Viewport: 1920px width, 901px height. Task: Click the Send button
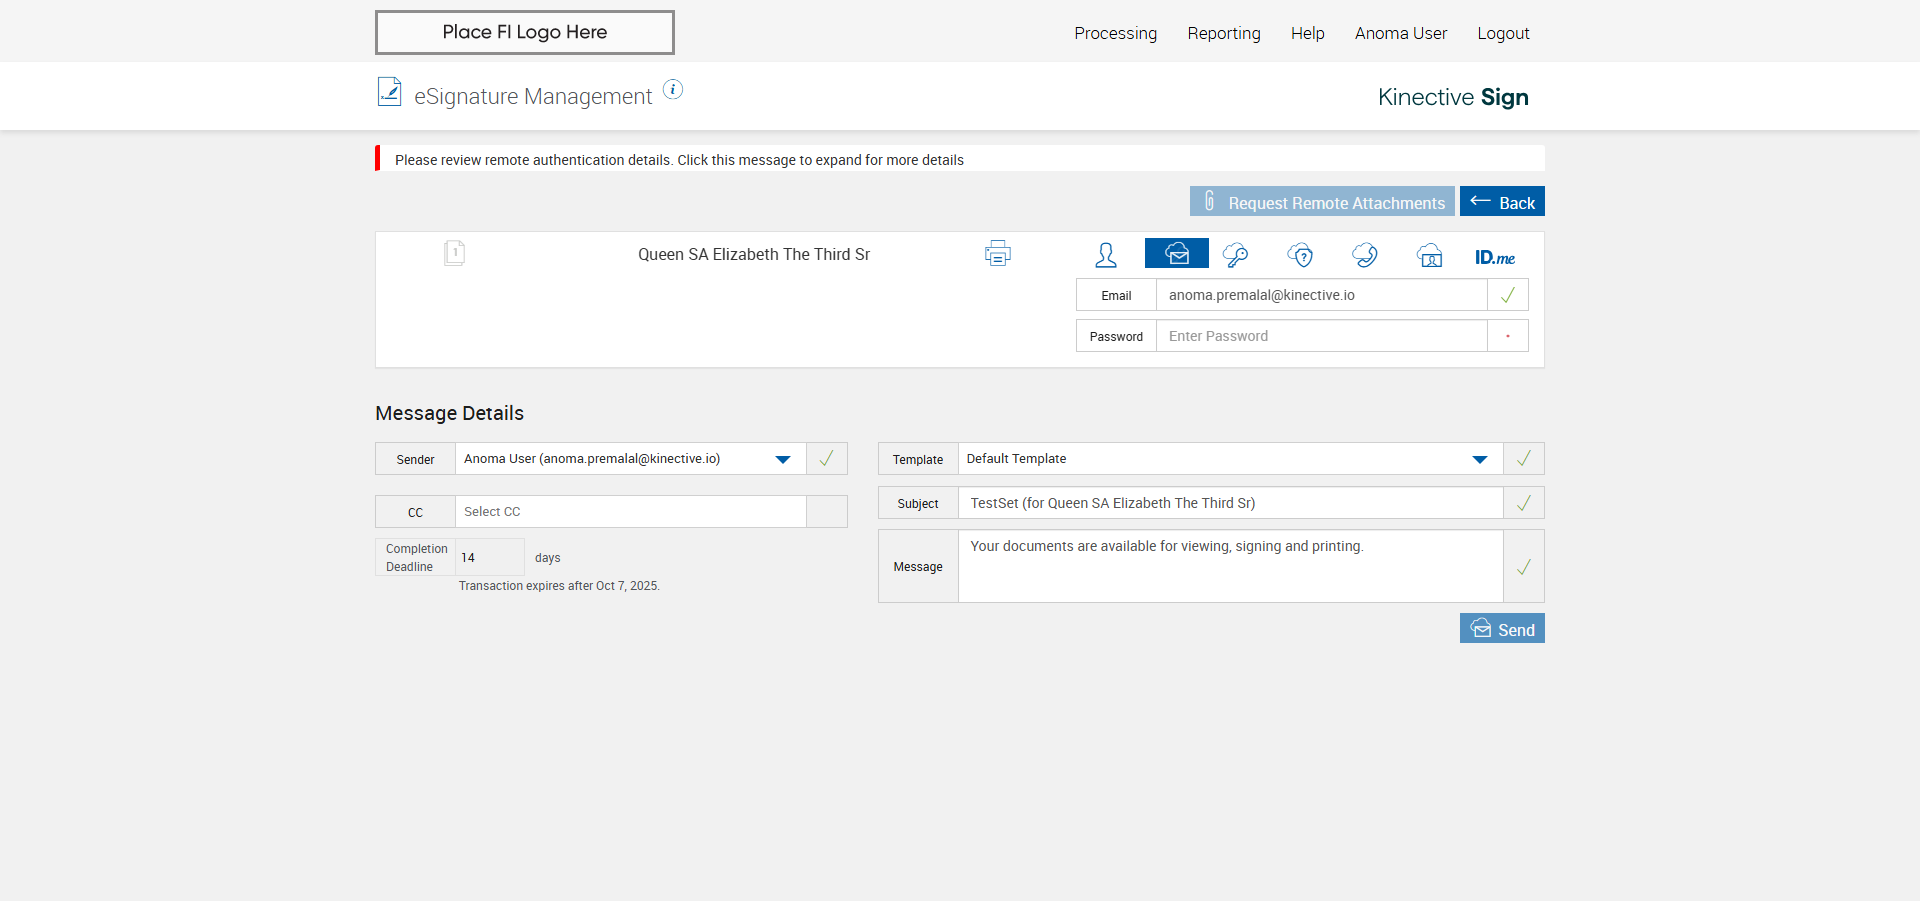(x=1502, y=629)
